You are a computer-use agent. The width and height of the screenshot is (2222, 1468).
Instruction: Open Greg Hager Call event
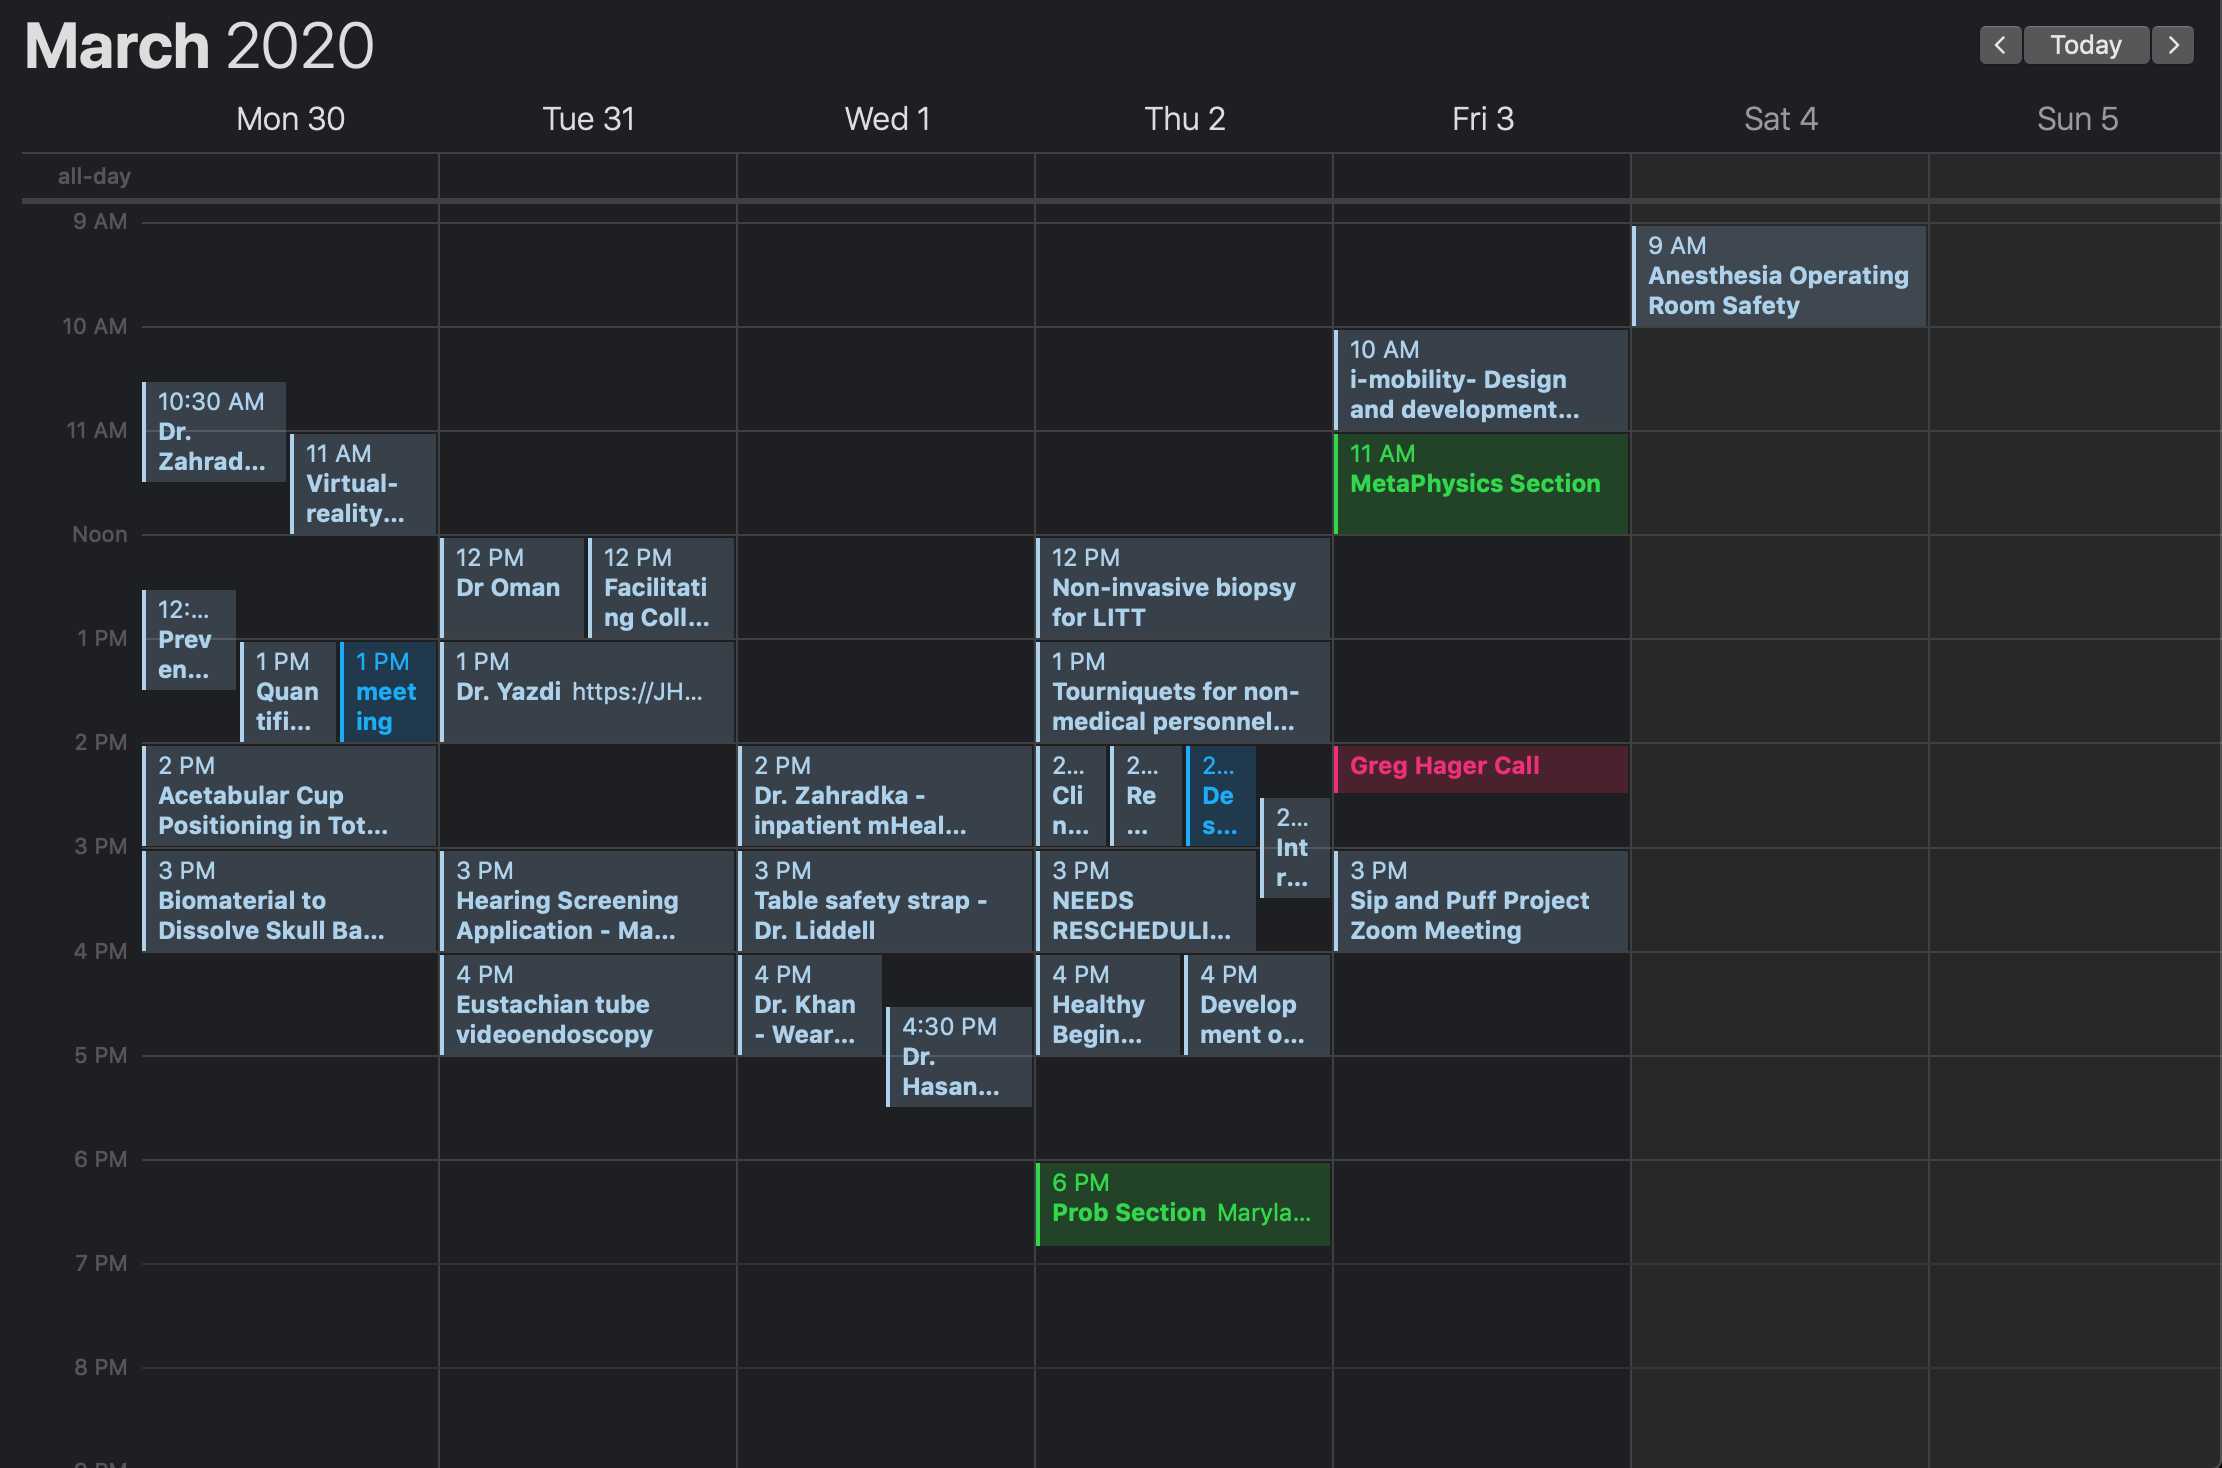[x=1481, y=767]
